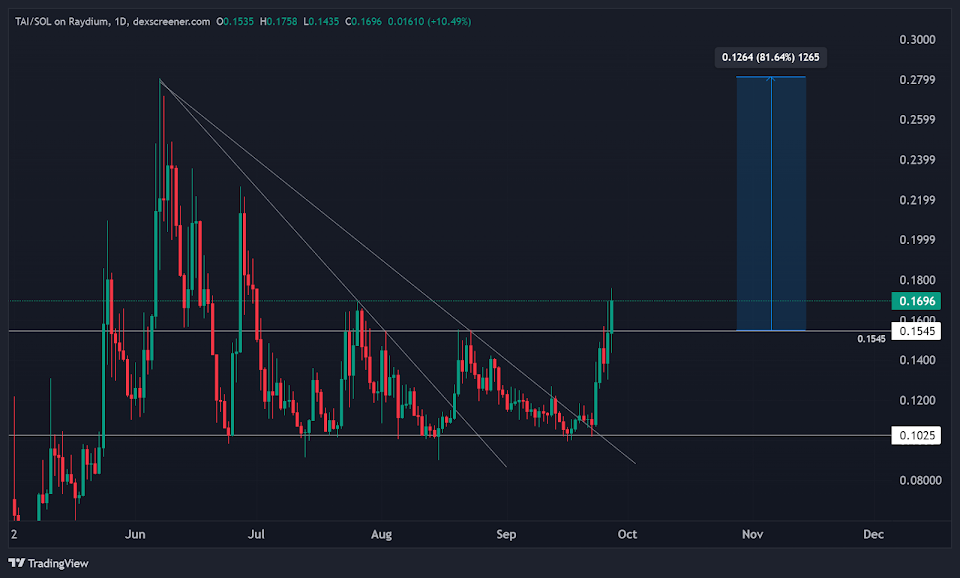This screenshot has width=960, height=578.
Task: Click the 0.1025 support level label
Action: (917, 434)
